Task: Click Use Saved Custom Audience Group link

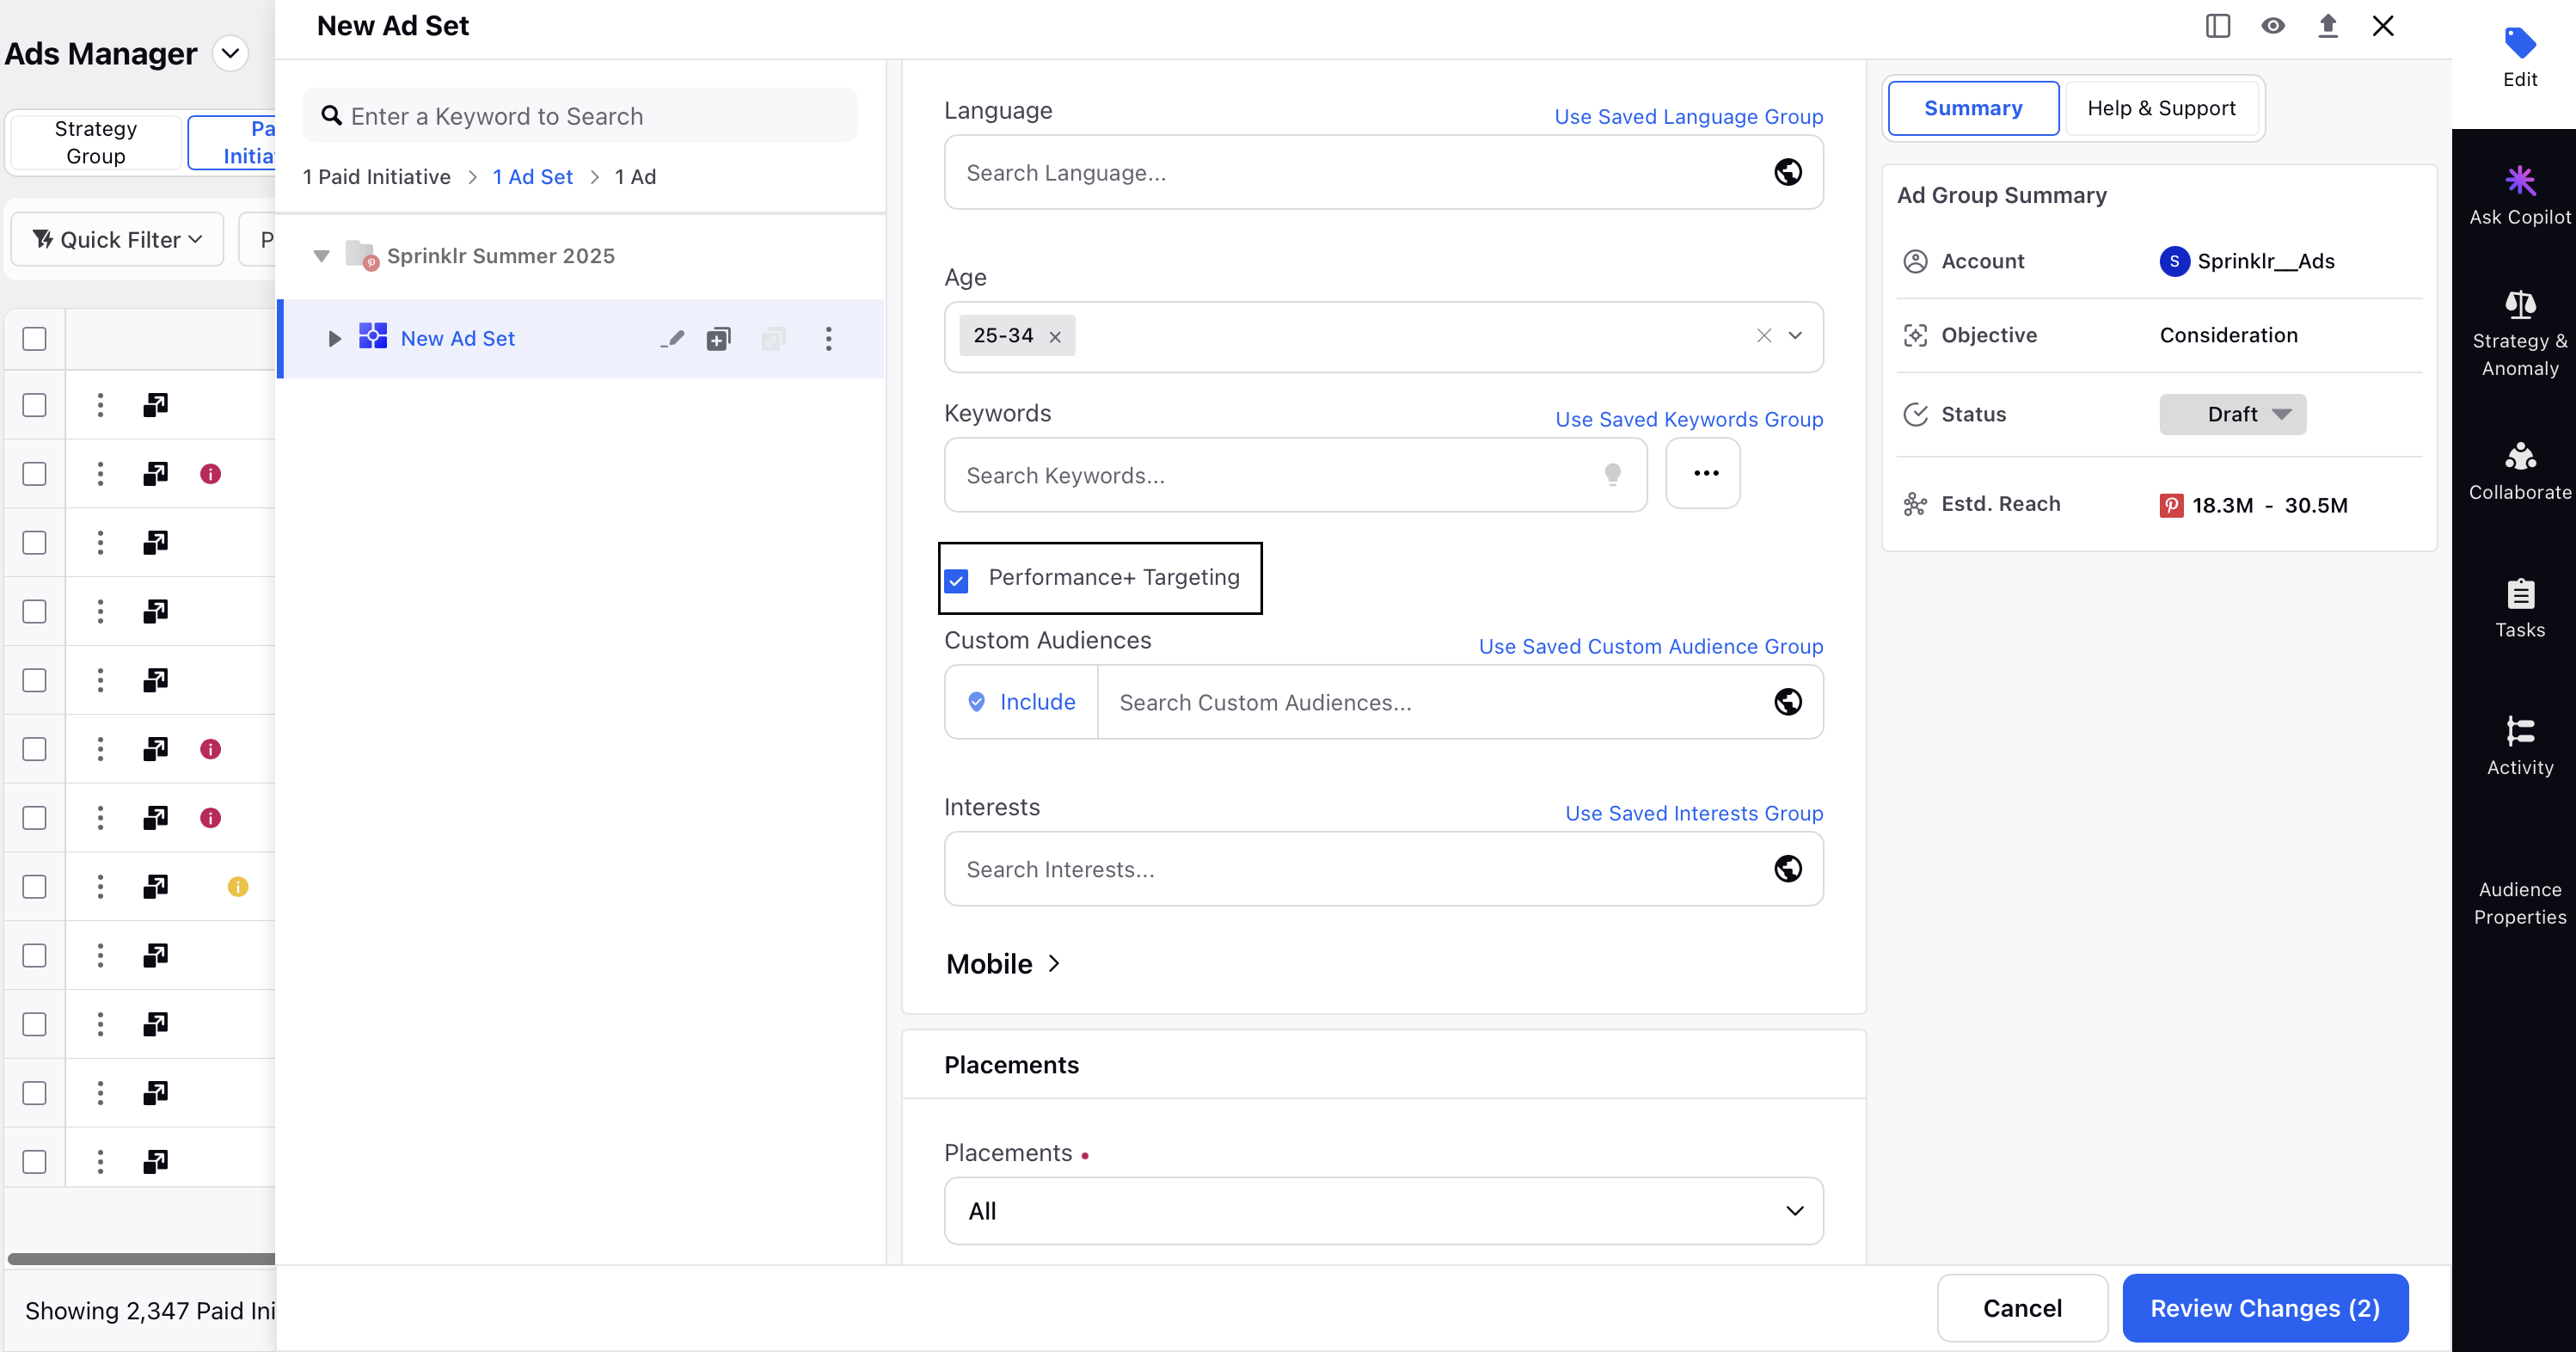Action: click(1650, 647)
